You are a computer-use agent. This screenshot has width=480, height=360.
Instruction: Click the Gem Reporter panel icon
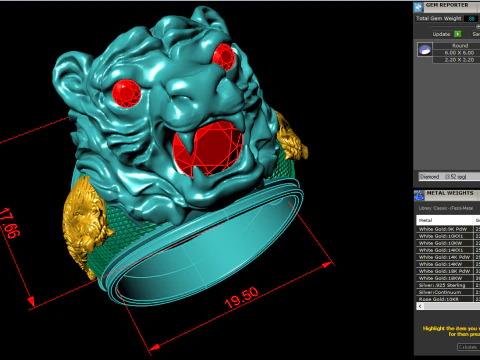pos(418,7)
